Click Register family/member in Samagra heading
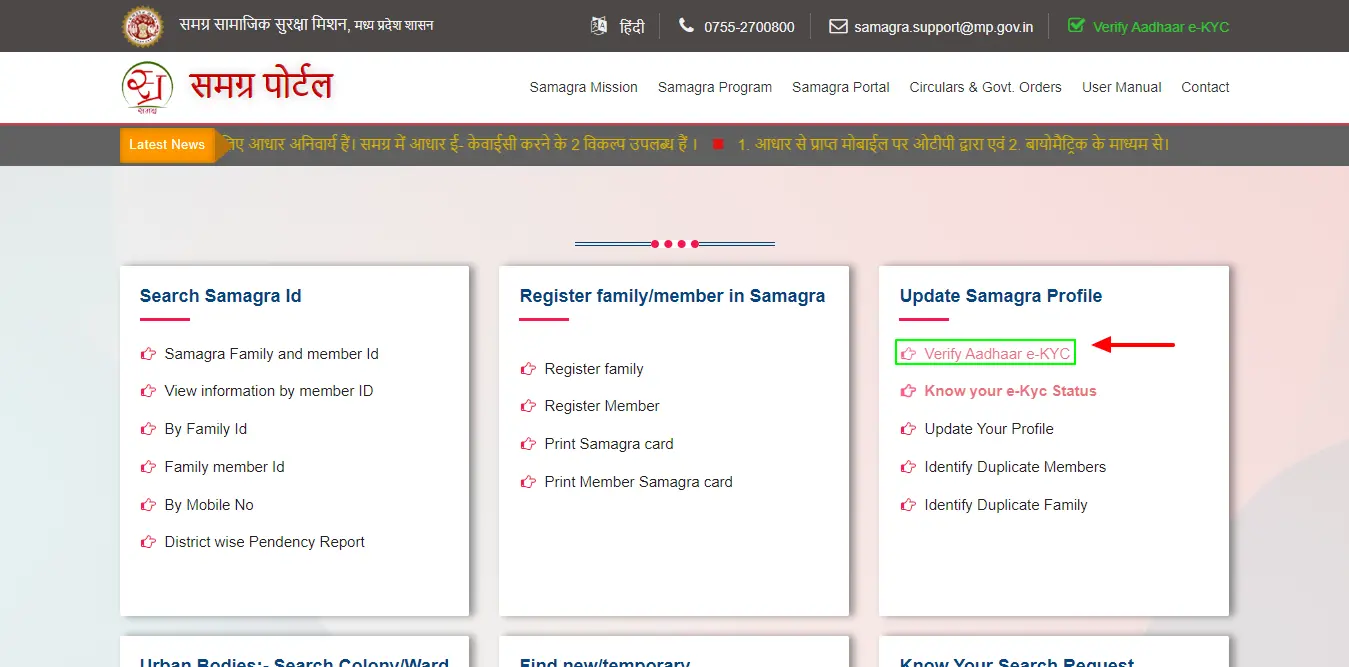The height and width of the screenshot is (667, 1349). pos(672,296)
